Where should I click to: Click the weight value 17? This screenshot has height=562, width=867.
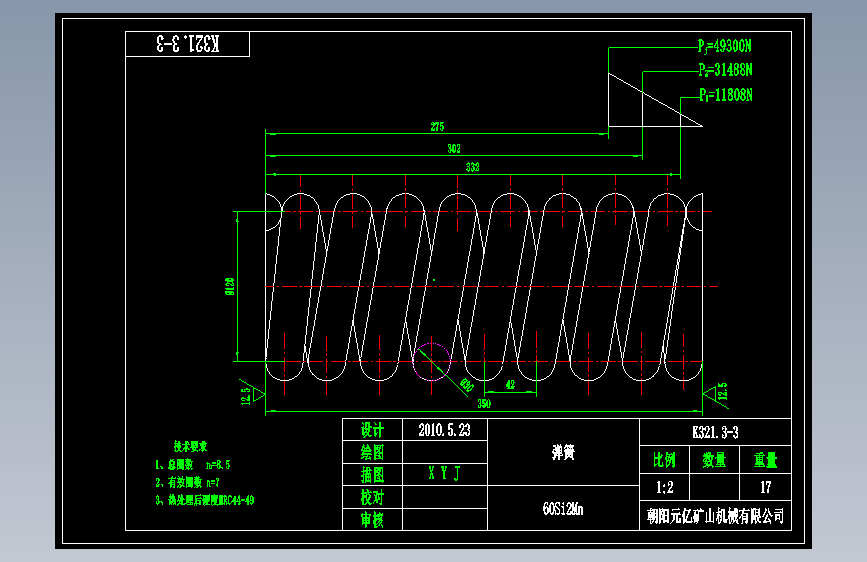[x=765, y=487]
